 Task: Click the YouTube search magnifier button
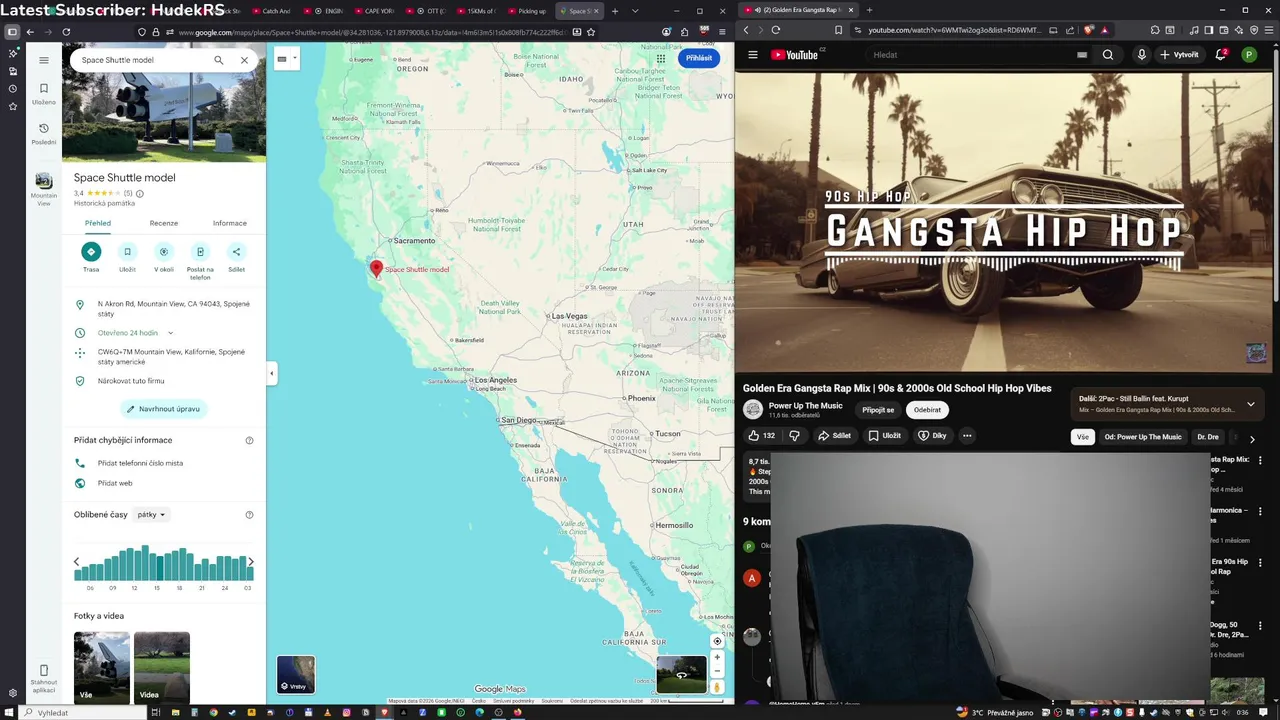[1108, 55]
